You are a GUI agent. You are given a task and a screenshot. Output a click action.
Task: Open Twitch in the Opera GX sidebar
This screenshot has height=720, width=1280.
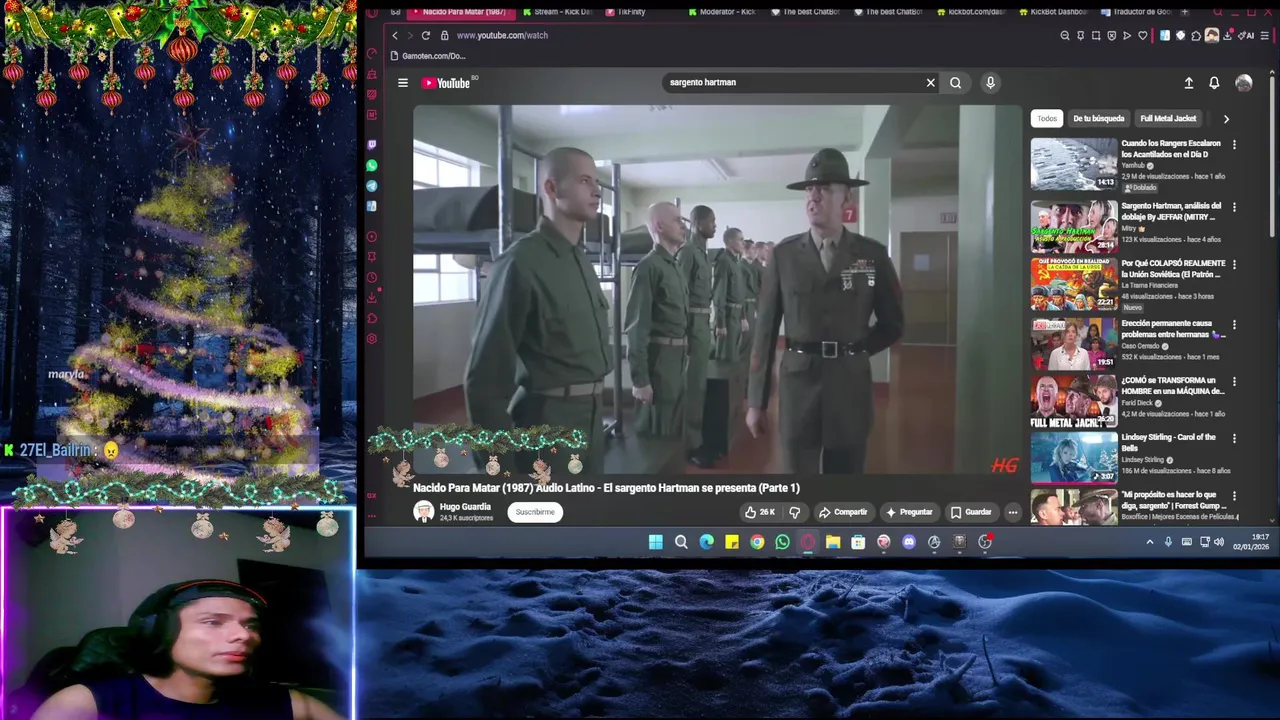coord(372,145)
